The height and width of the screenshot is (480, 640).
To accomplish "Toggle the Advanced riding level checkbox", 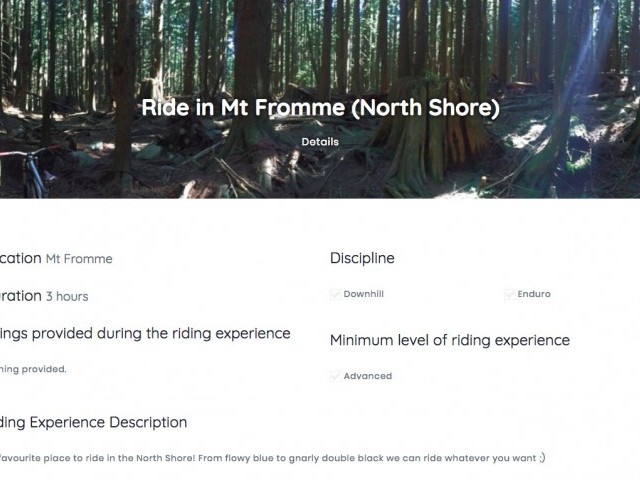I will click(336, 377).
